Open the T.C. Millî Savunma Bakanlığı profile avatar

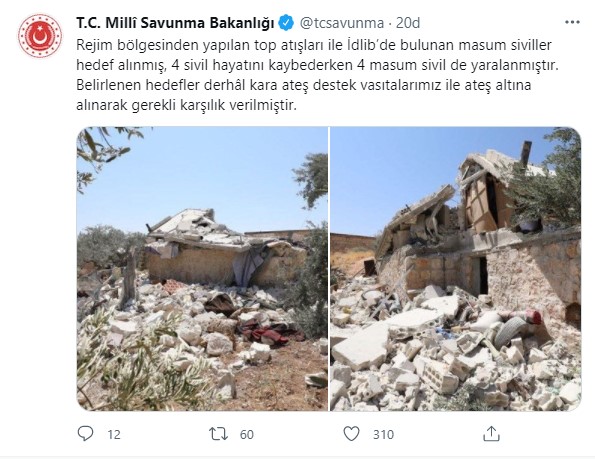point(40,36)
